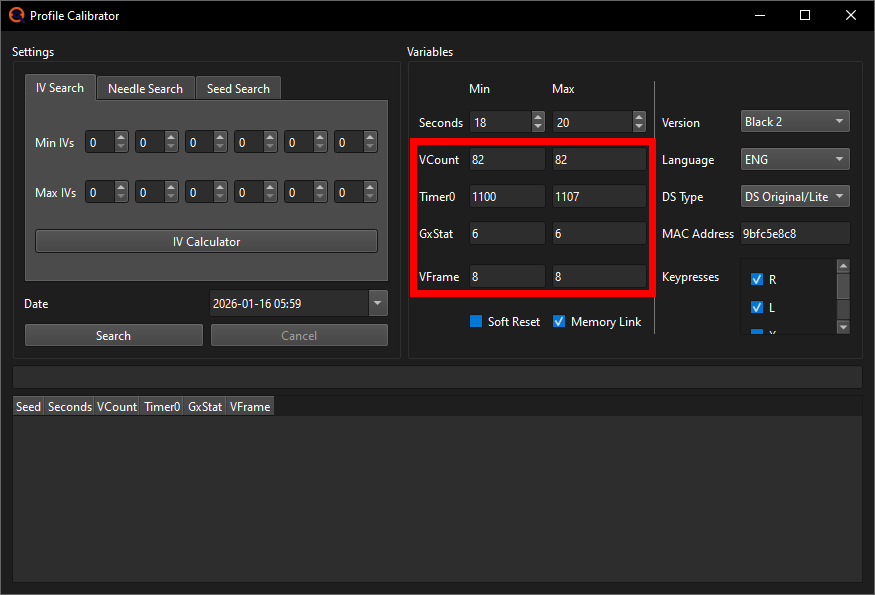Screen dimensions: 875x595
Task: Switch to the Needle Search tab
Action: click(145, 88)
